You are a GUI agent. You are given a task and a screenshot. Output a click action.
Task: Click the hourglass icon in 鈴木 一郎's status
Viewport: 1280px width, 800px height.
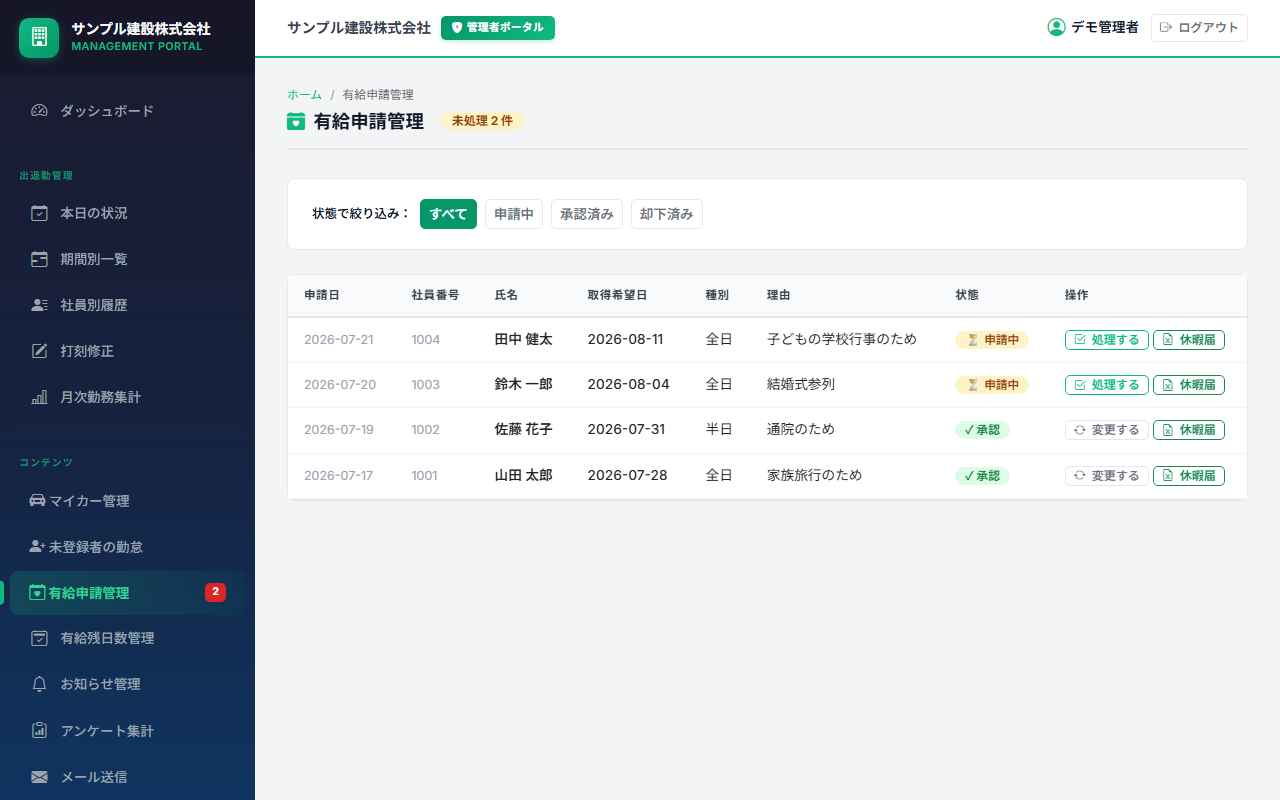[972, 385]
